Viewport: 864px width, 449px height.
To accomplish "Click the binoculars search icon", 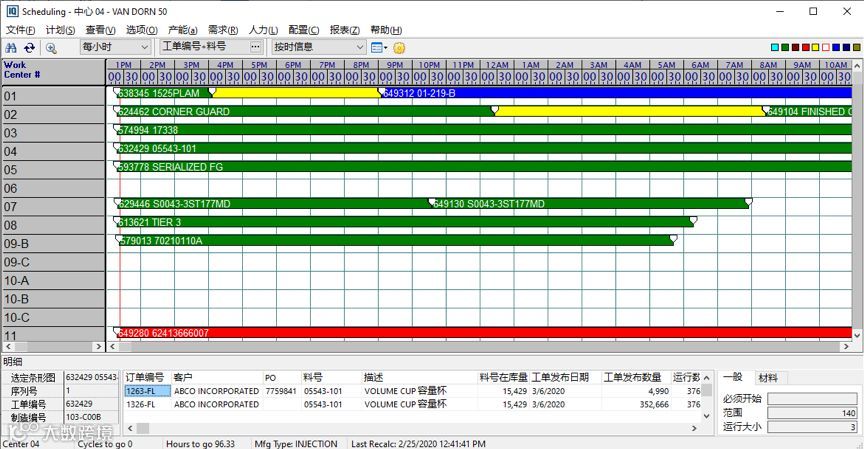I will point(11,48).
